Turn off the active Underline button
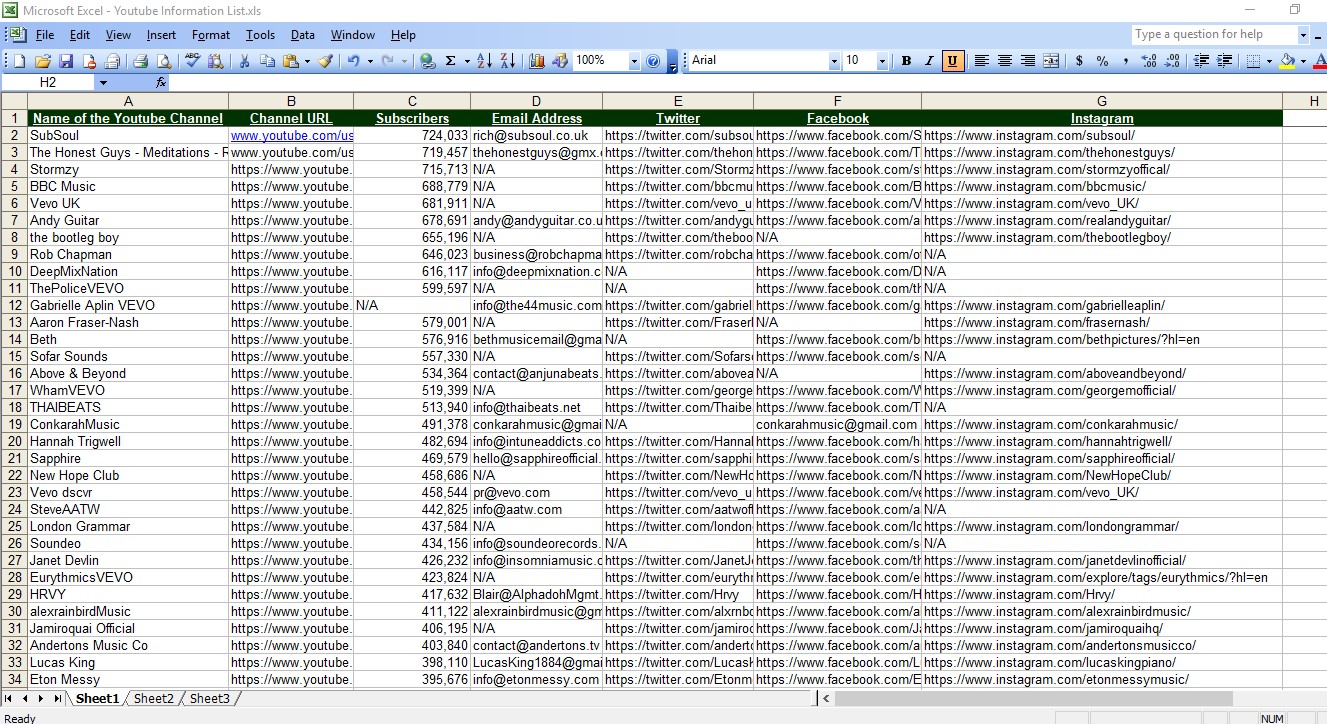Image resolution: width=1327 pixels, height=724 pixels. pyautogui.click(x=952, y=61)
